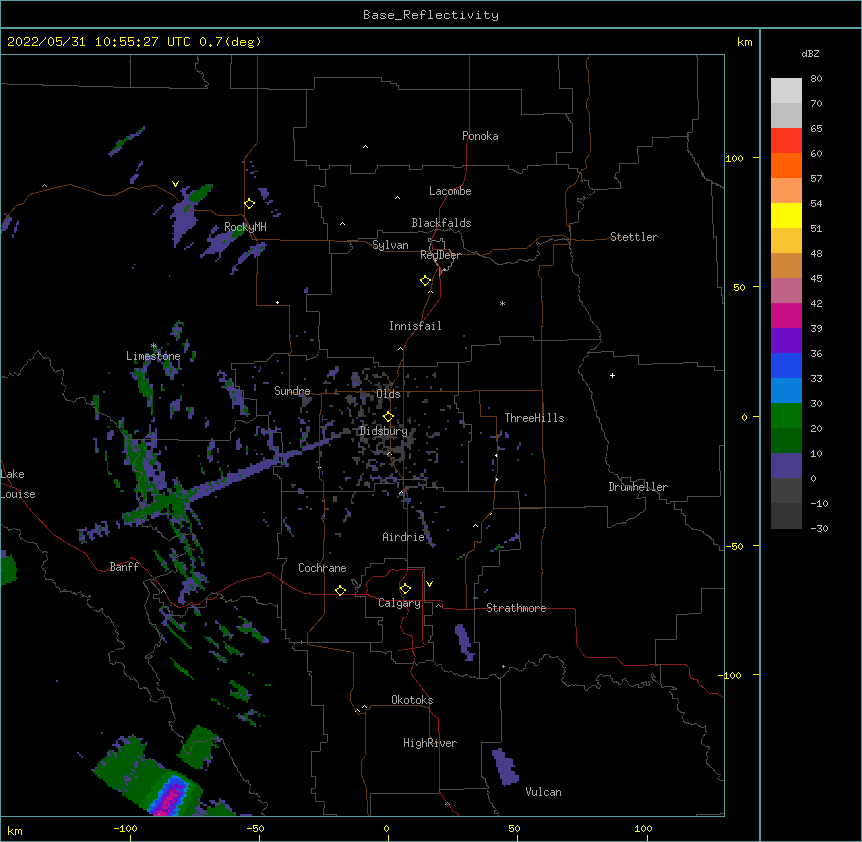The width and height of the screenshot is (862, 842).
Task: Click the yellow diamond marker beside RockyMH
Action: tap(249, 204)
